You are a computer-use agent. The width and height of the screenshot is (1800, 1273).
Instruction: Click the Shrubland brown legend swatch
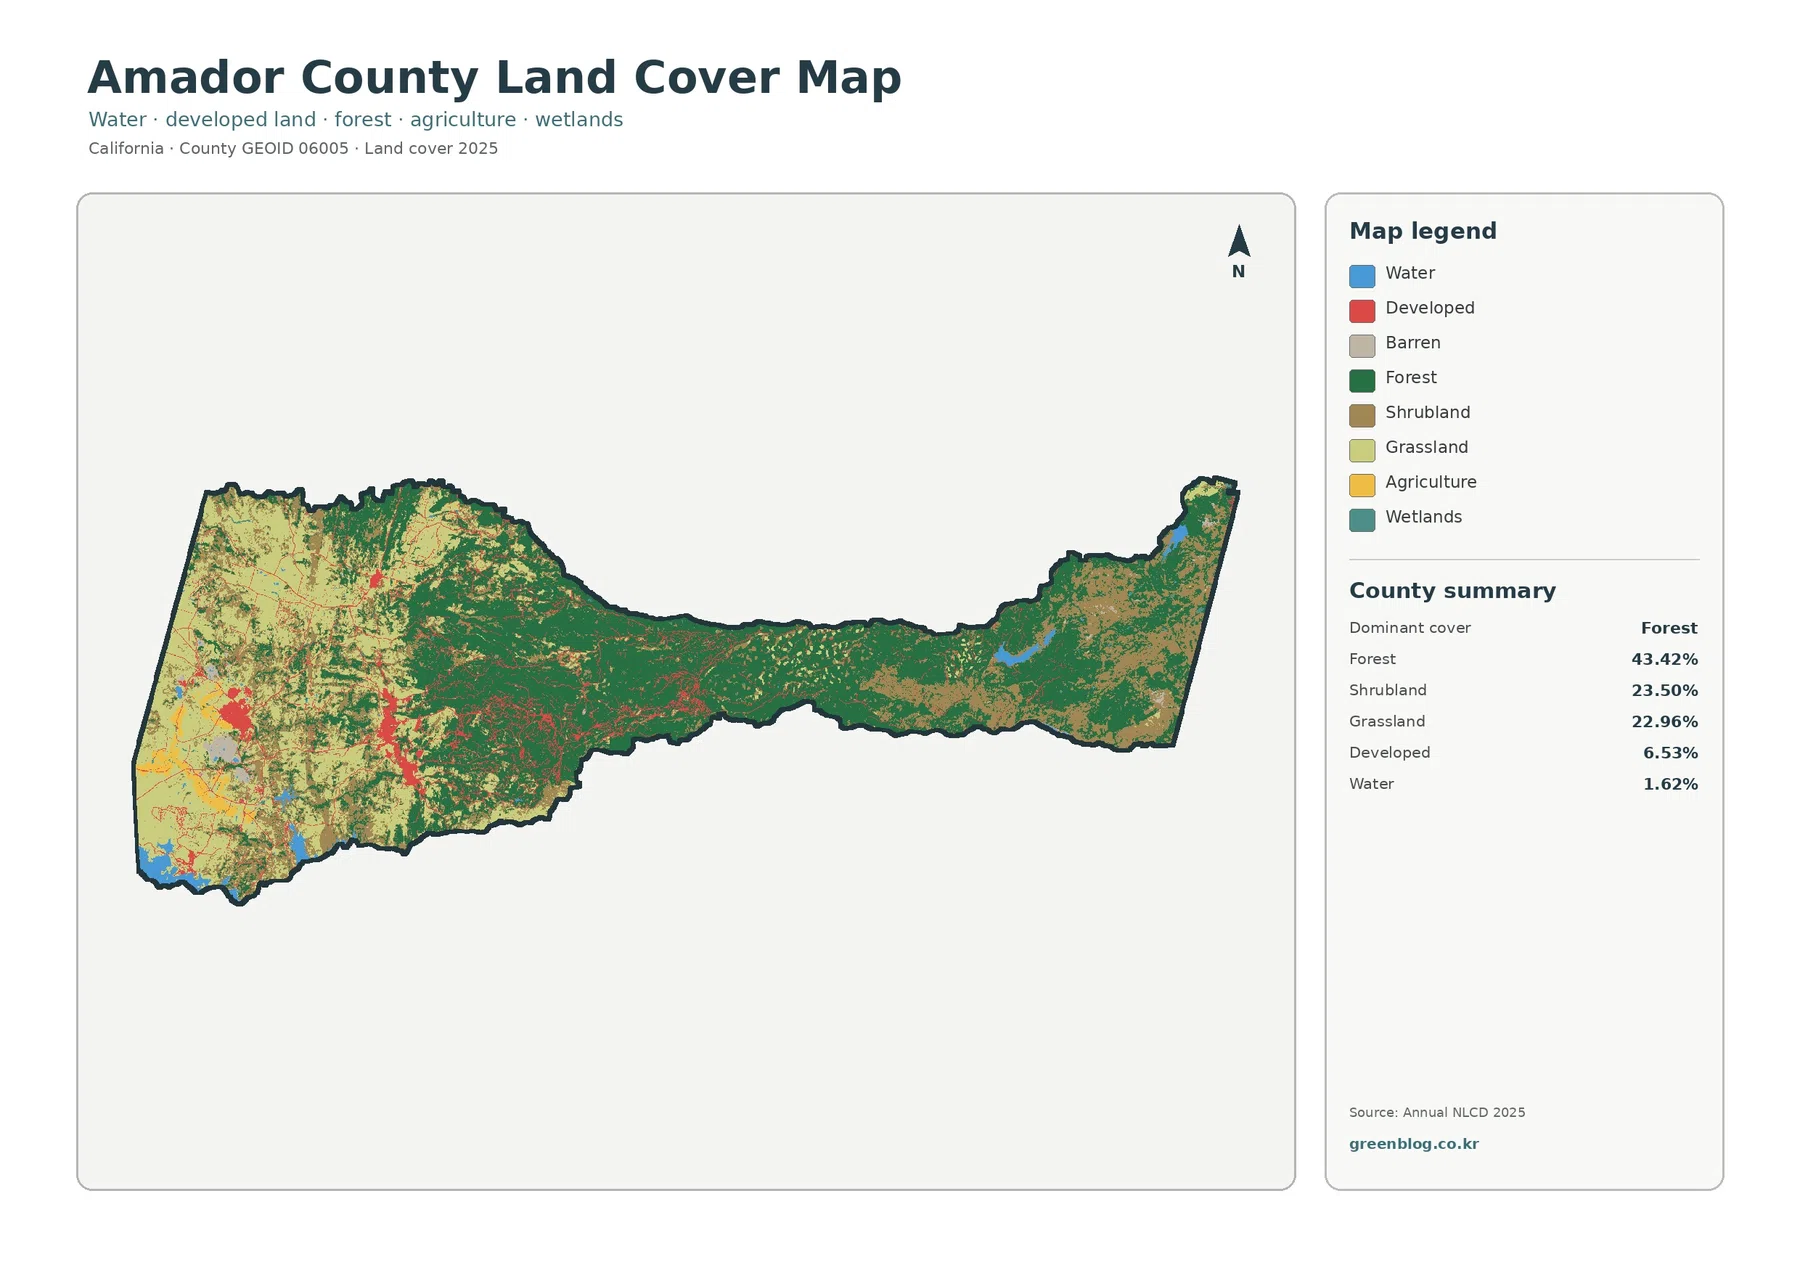click(x=1362, y=415)
